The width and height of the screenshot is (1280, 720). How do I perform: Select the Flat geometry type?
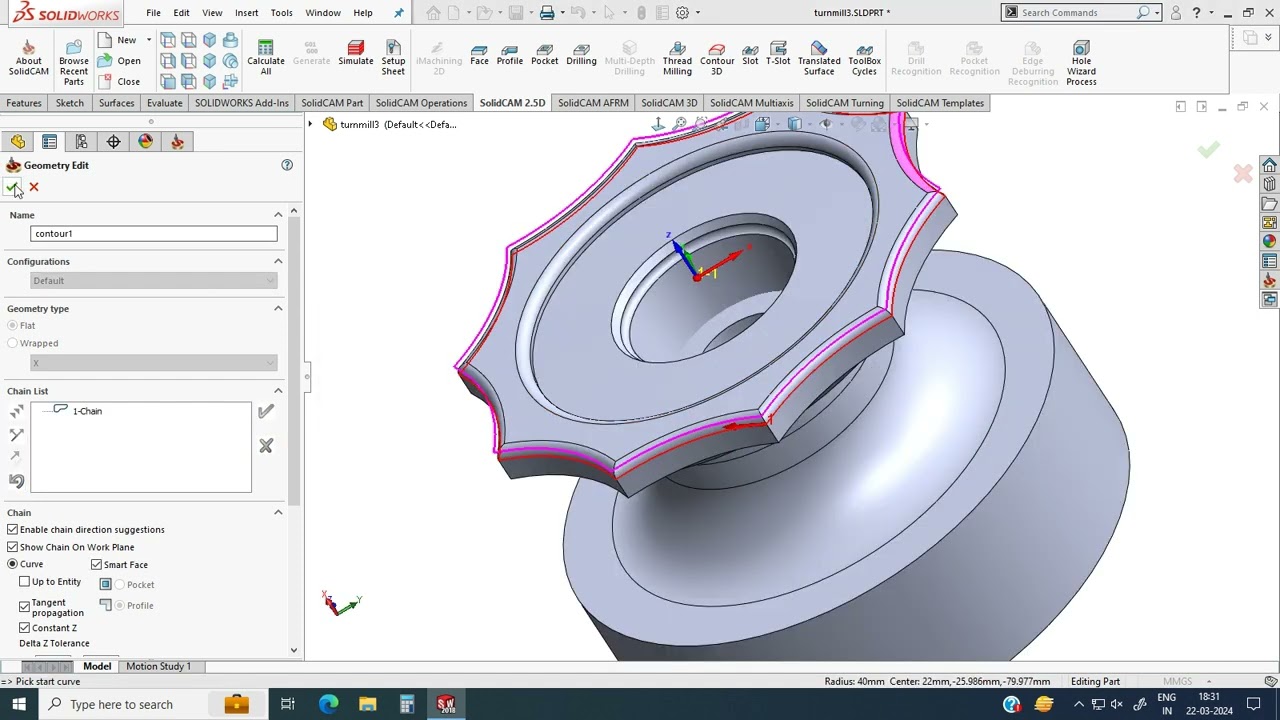pyautogui.click(x=12, y=326)
